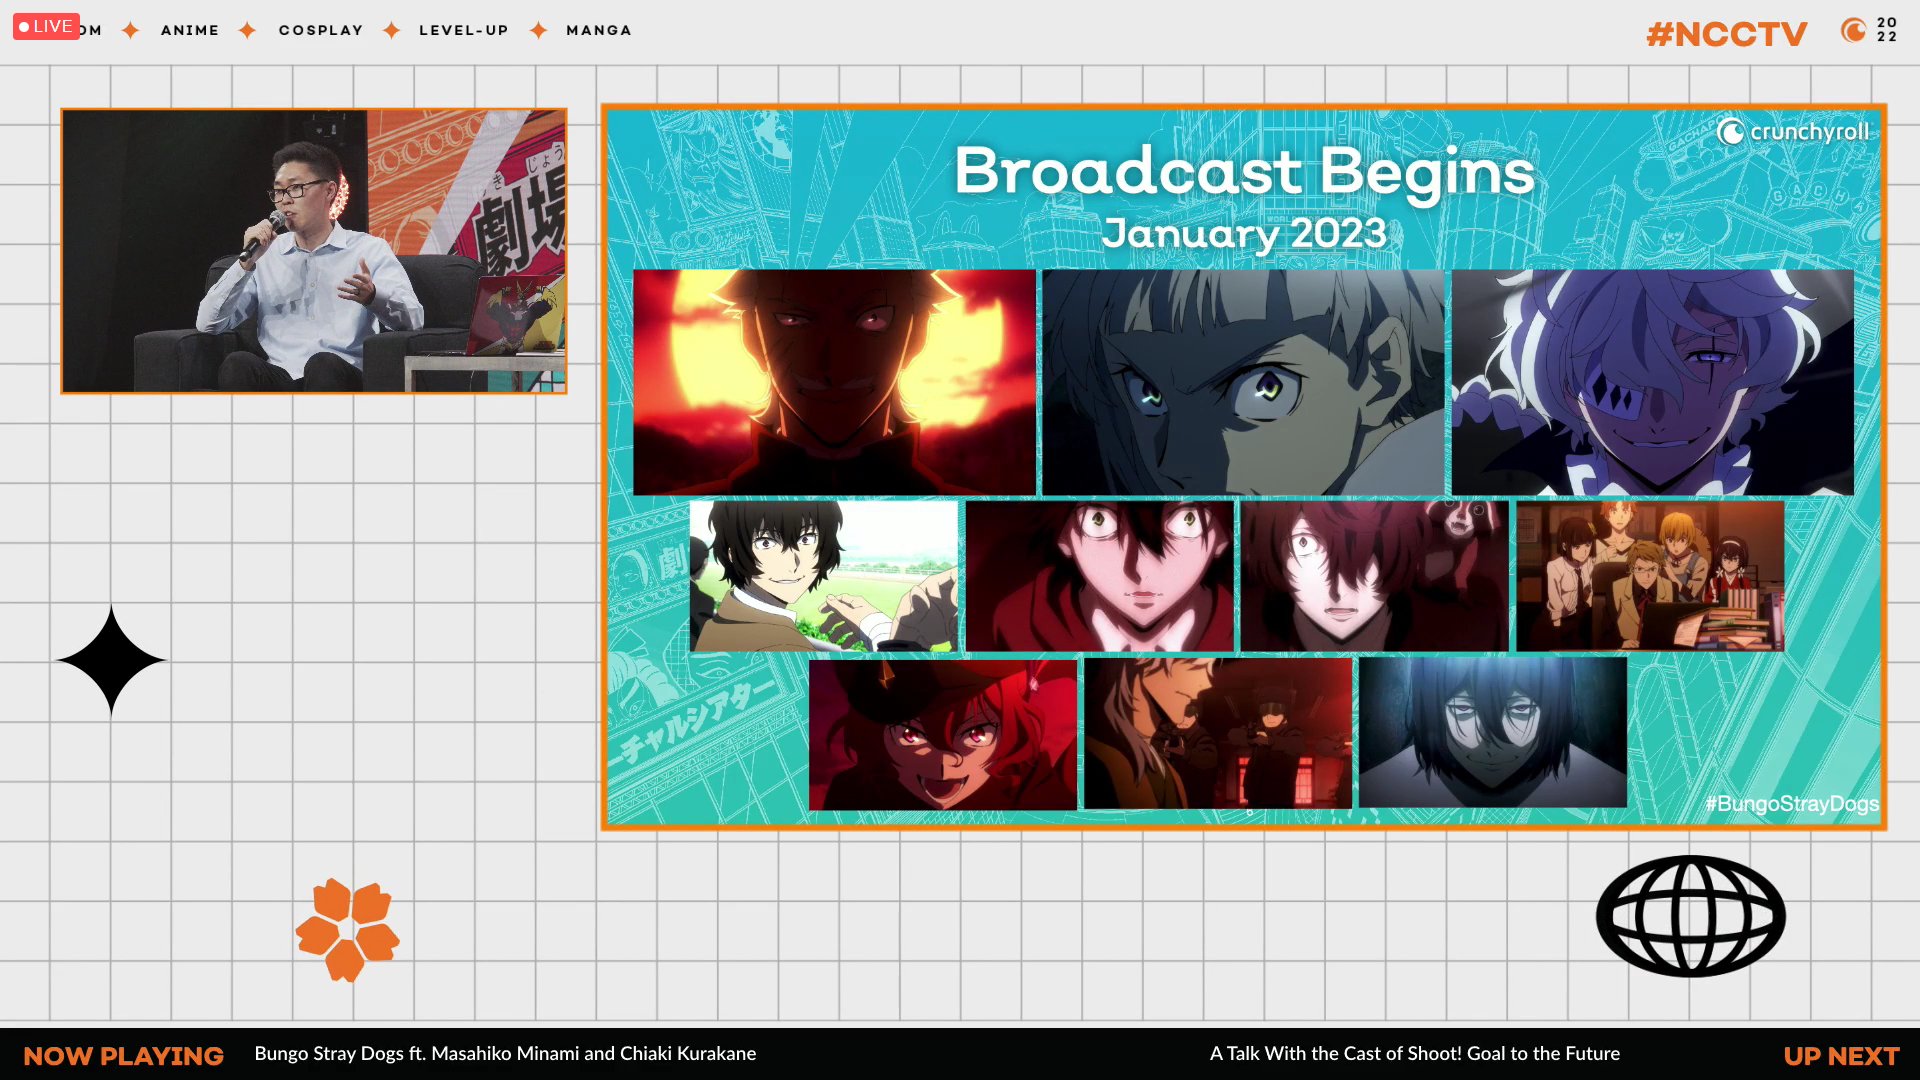This screenshot has width=1920, height=1080.
Task: Select the COSPLAY ticker label
Action: [321, 30]
